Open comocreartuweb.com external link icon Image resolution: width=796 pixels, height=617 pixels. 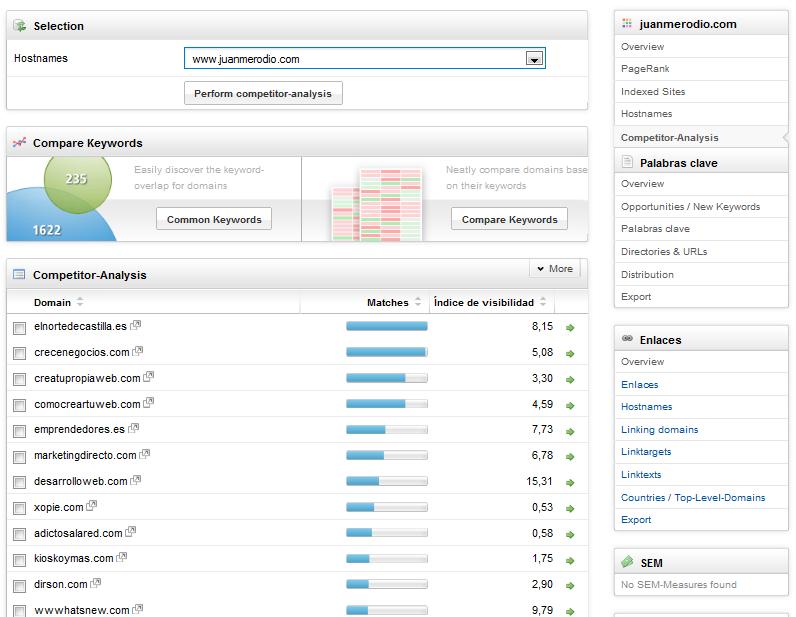tap(148, 403)
